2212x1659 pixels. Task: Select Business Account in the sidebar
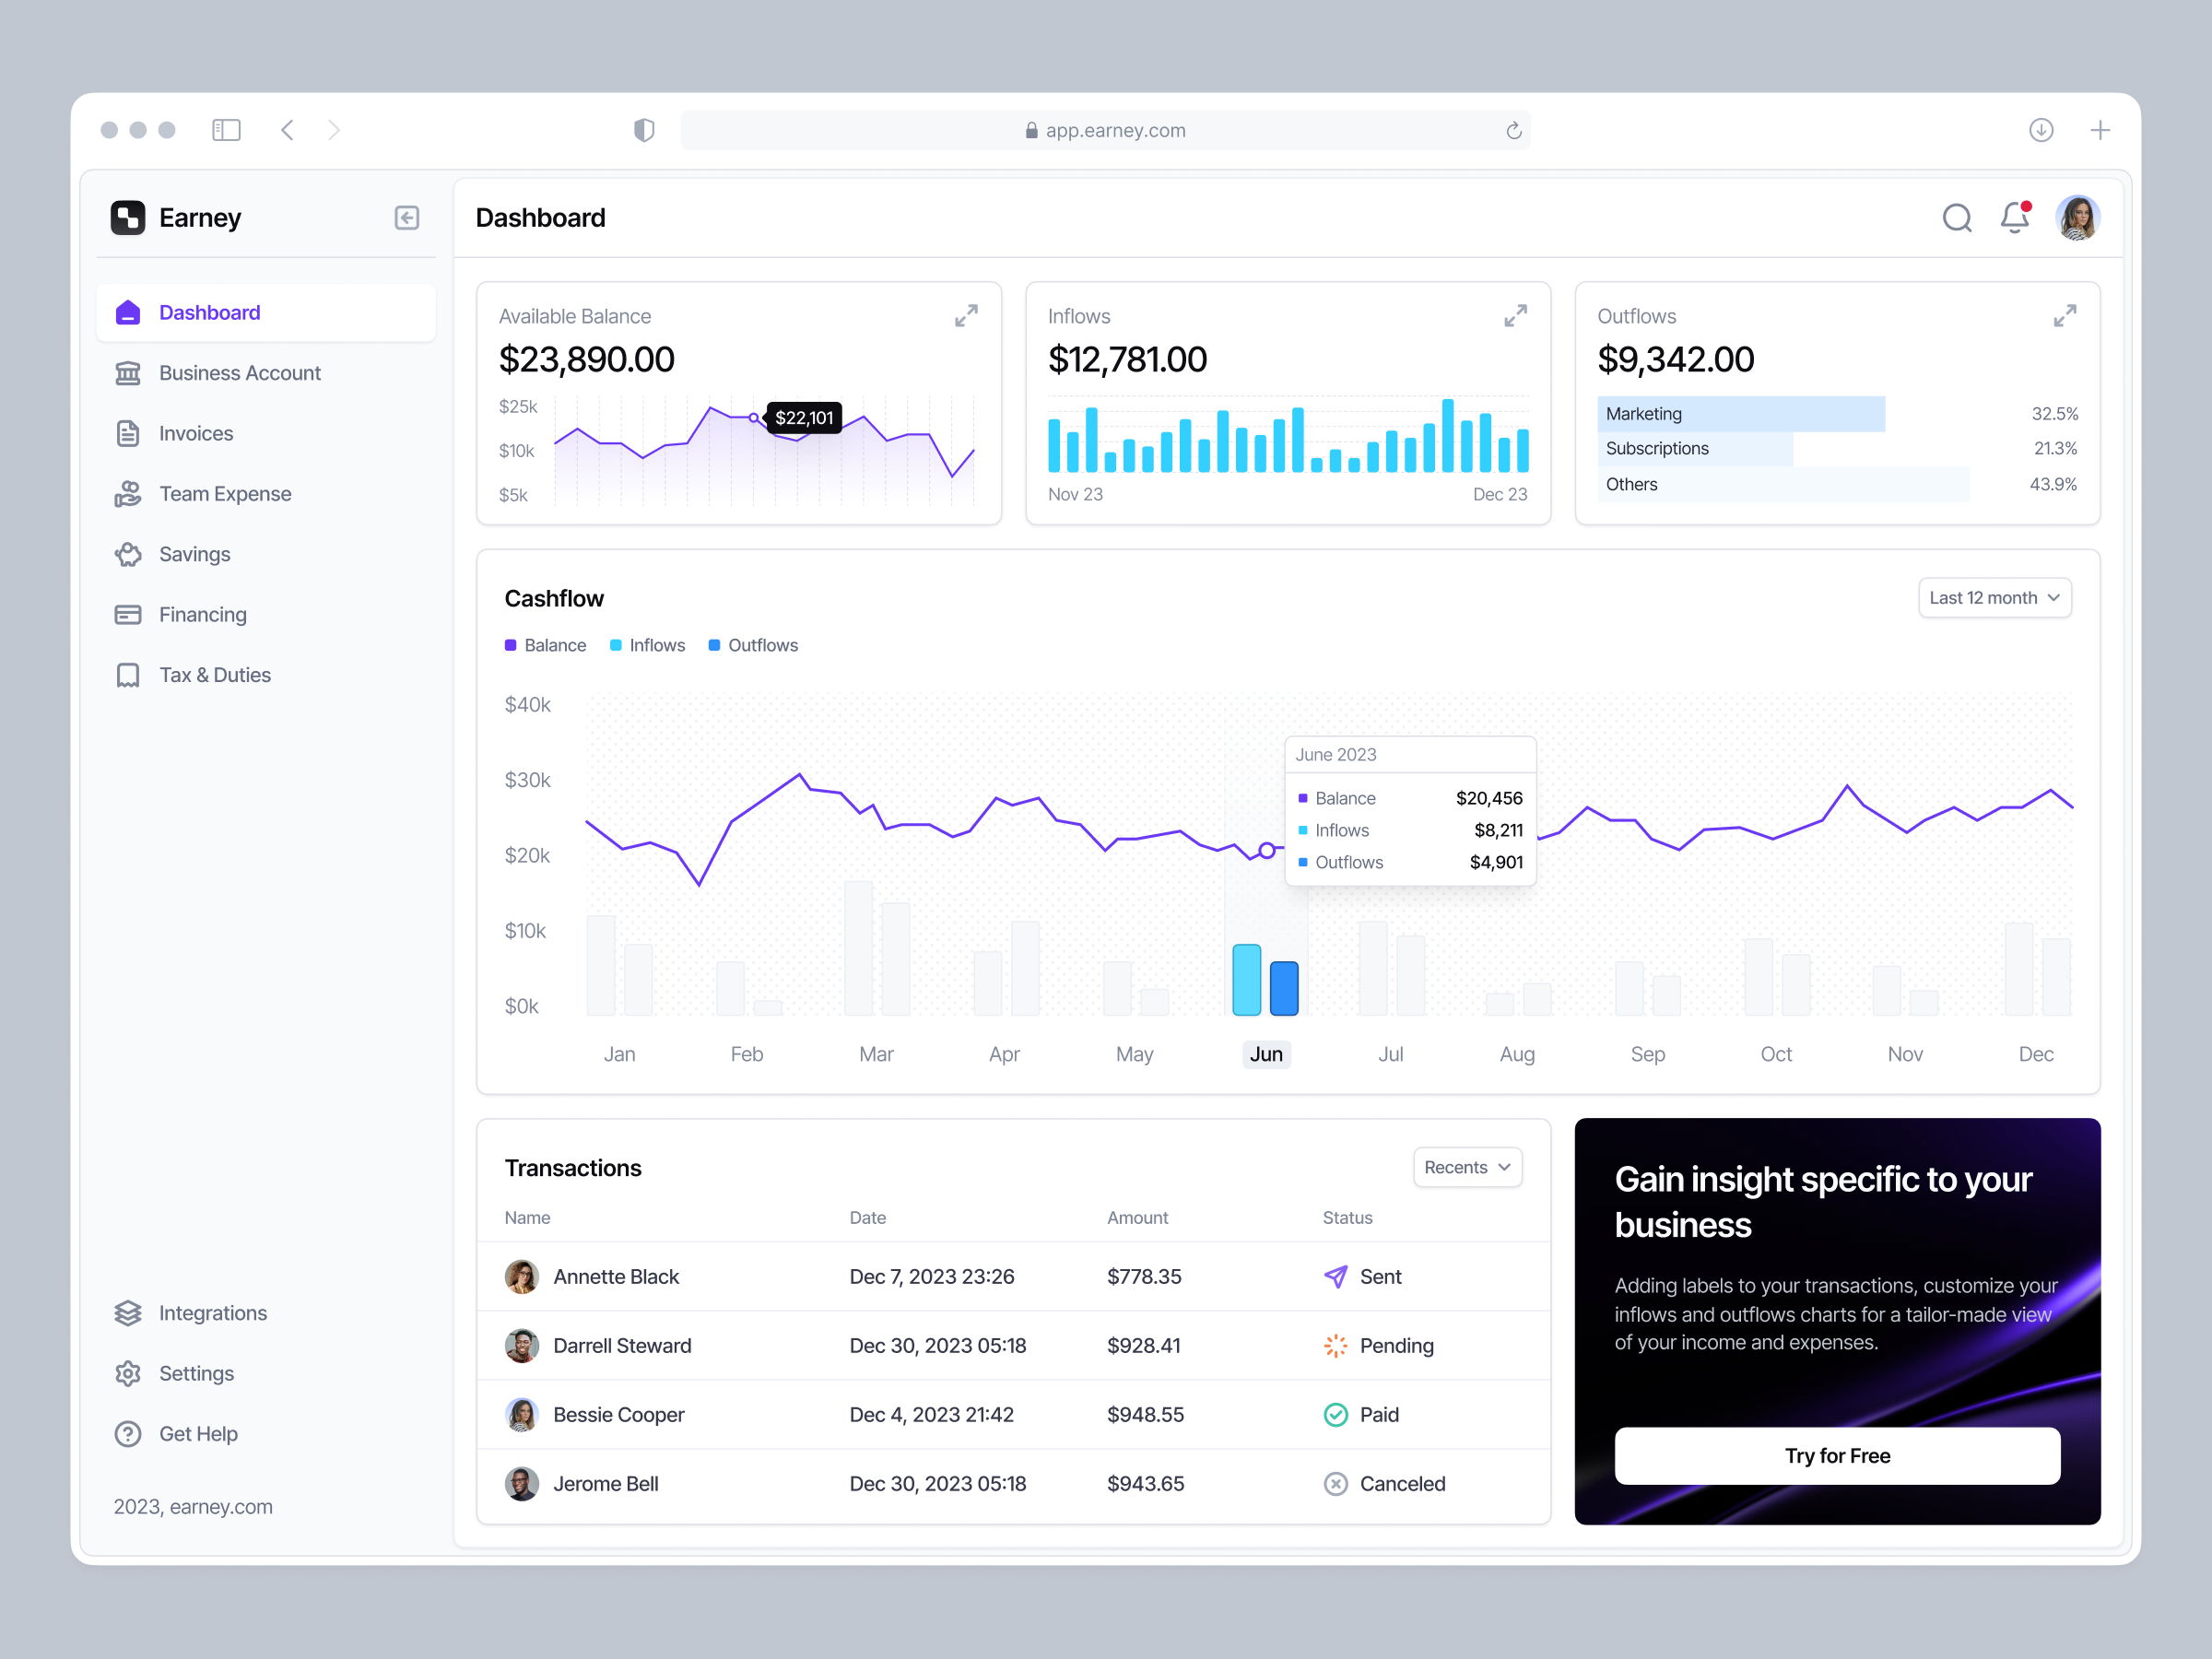point(239,372)
